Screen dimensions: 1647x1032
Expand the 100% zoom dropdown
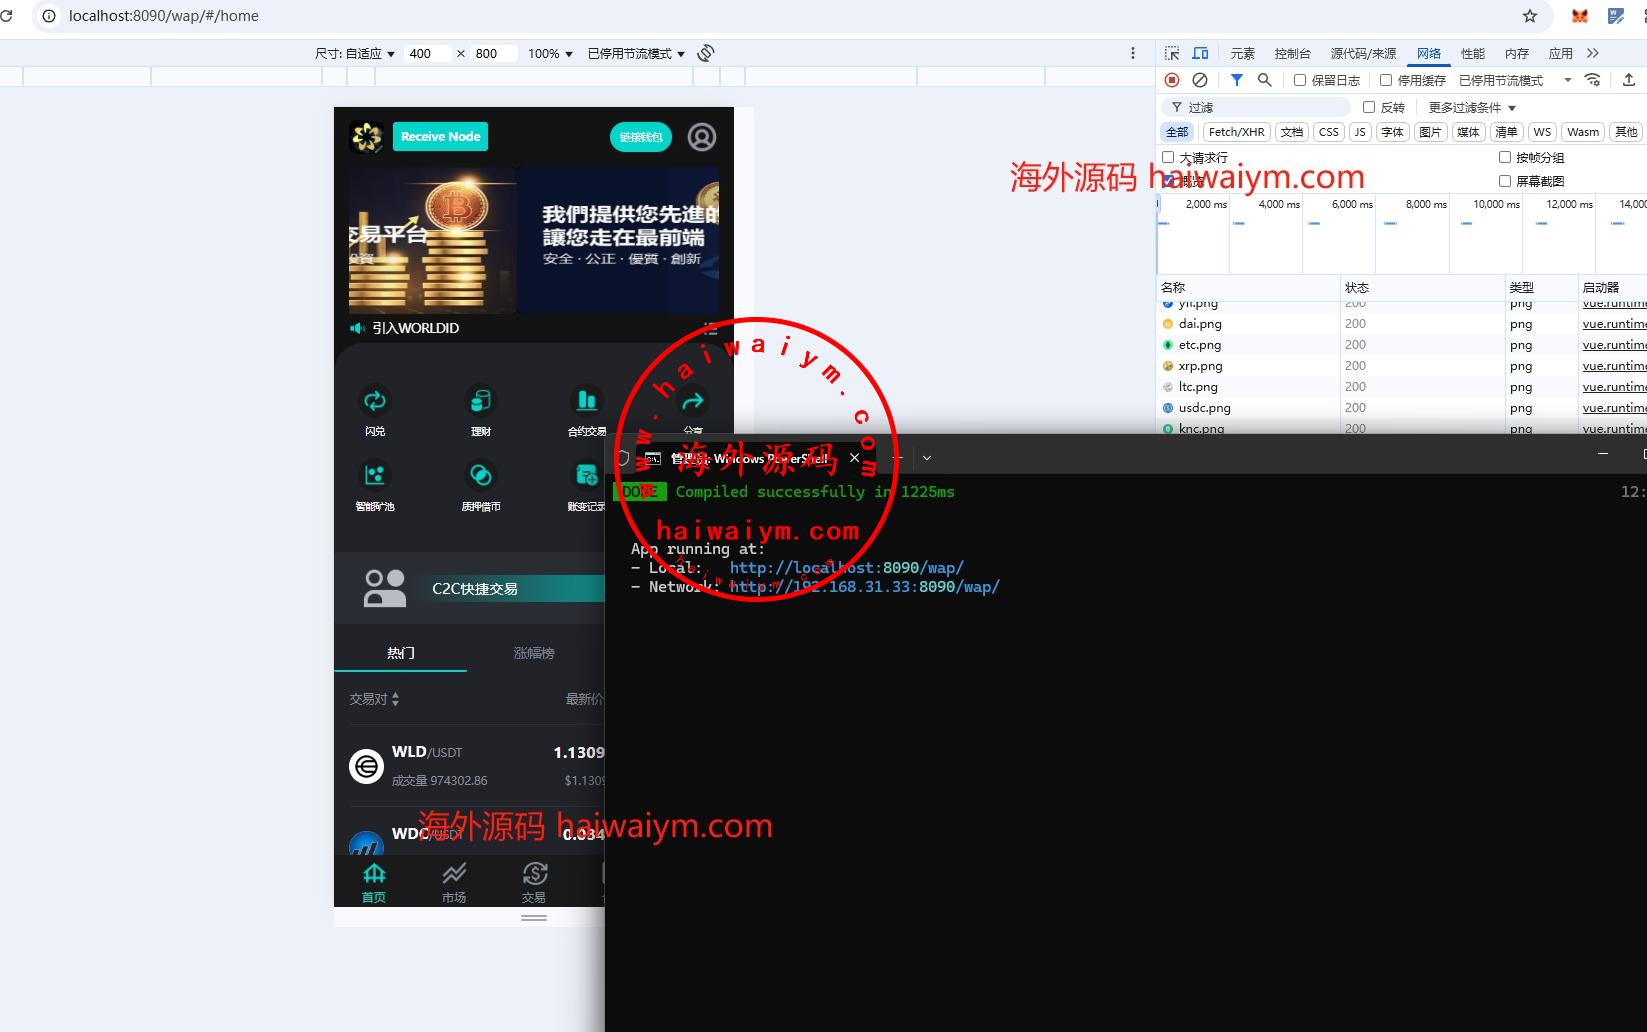[550, 54]
